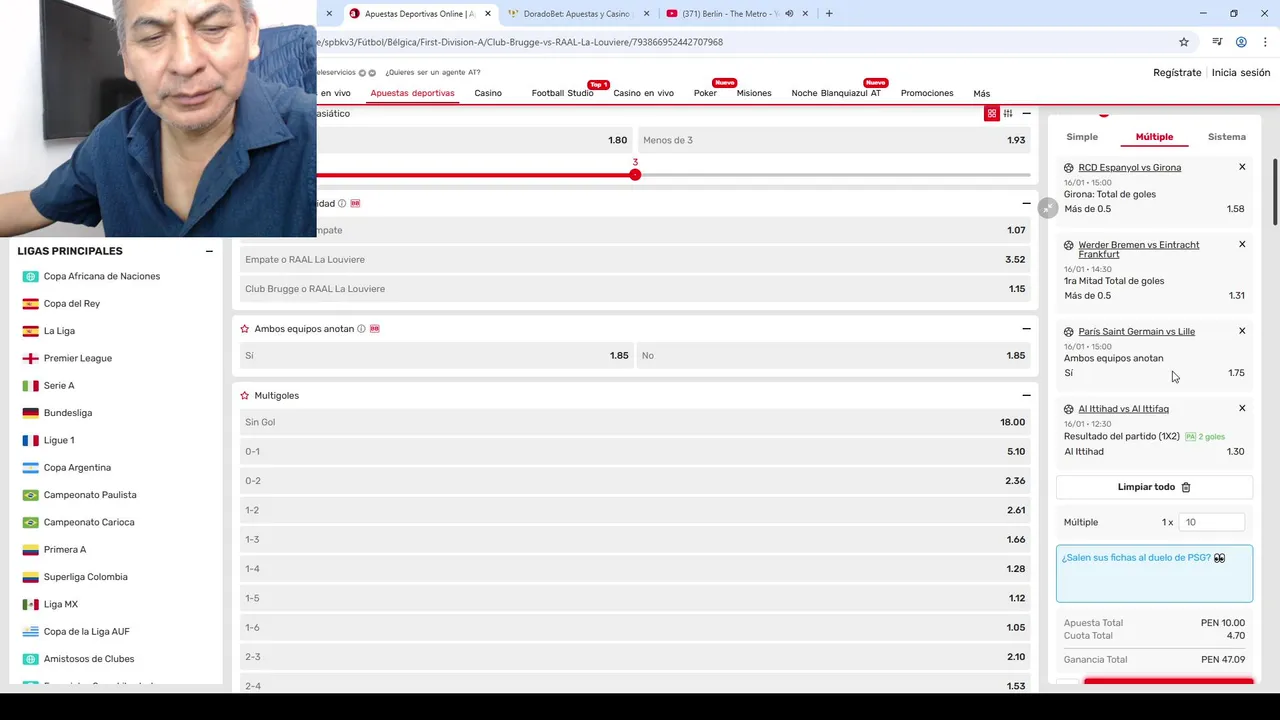1280x720 pixels.
Task: Click the total goals line slider handle at 3
Action: [635, 174]
